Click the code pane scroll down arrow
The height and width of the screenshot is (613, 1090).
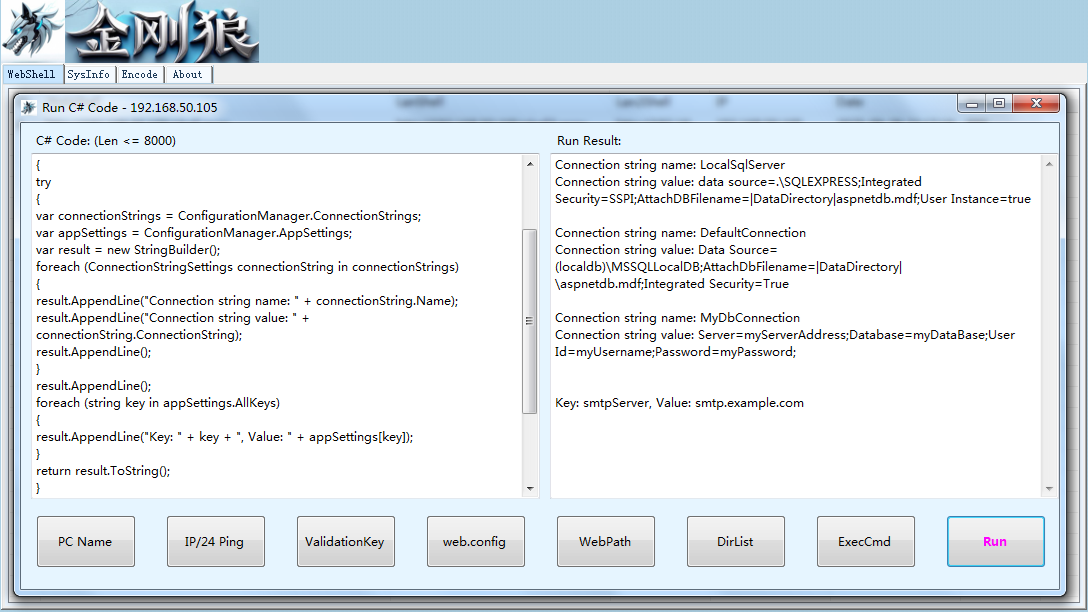(530, 489)
